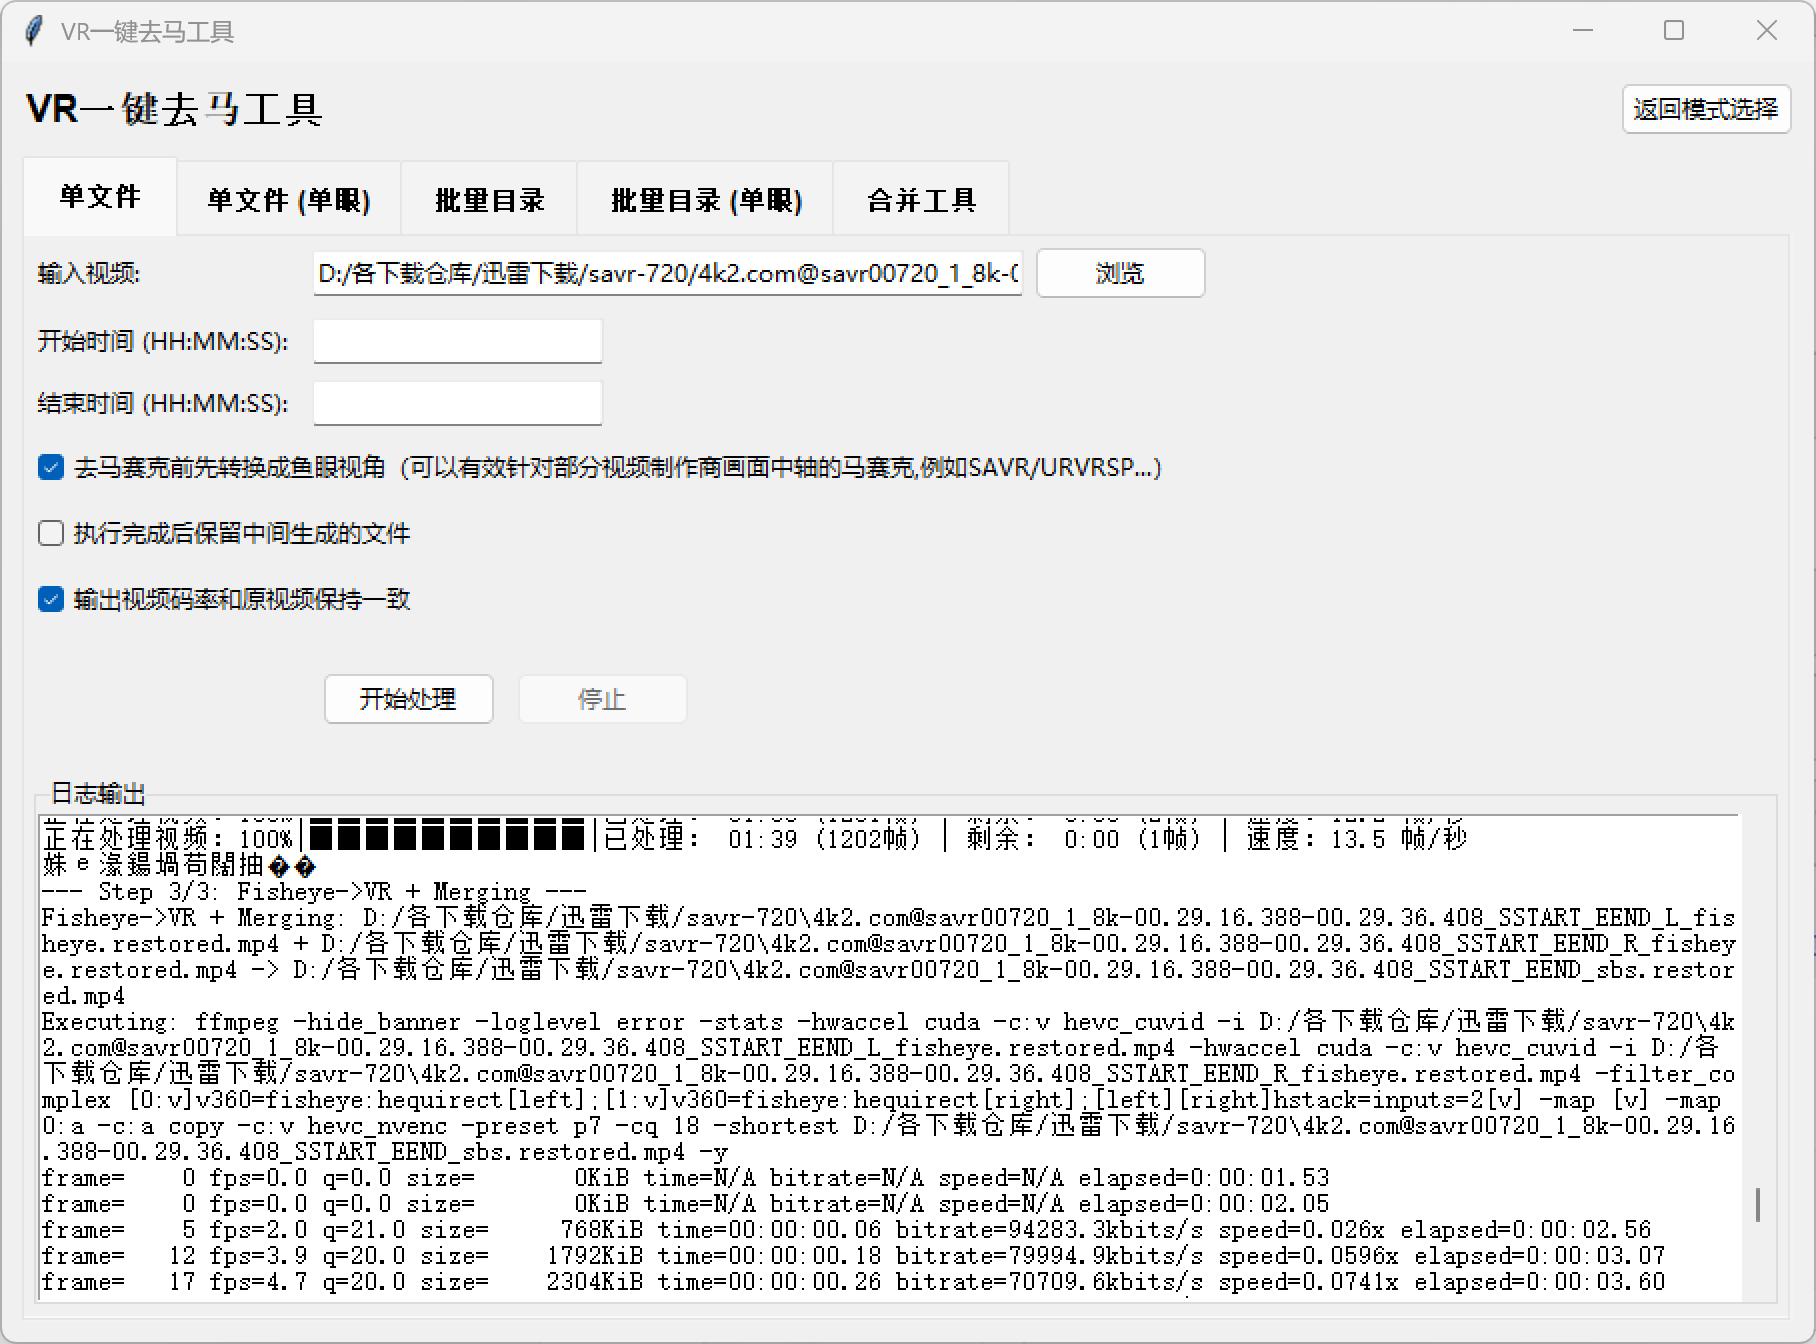Enable 执行完成后保留中间生成的文件 checkbox

(x=51, y=533)
